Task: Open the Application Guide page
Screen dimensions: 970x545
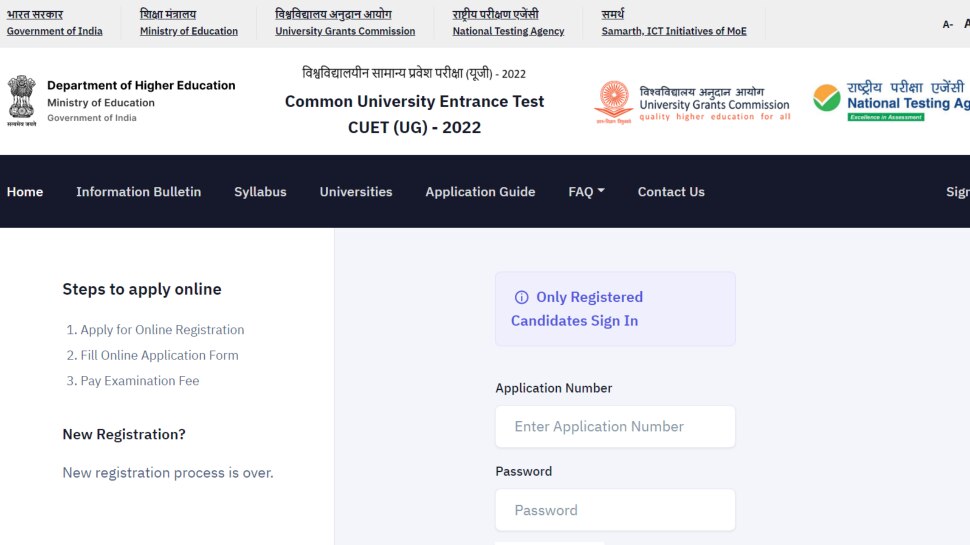Action: click(x=480, y=192)
